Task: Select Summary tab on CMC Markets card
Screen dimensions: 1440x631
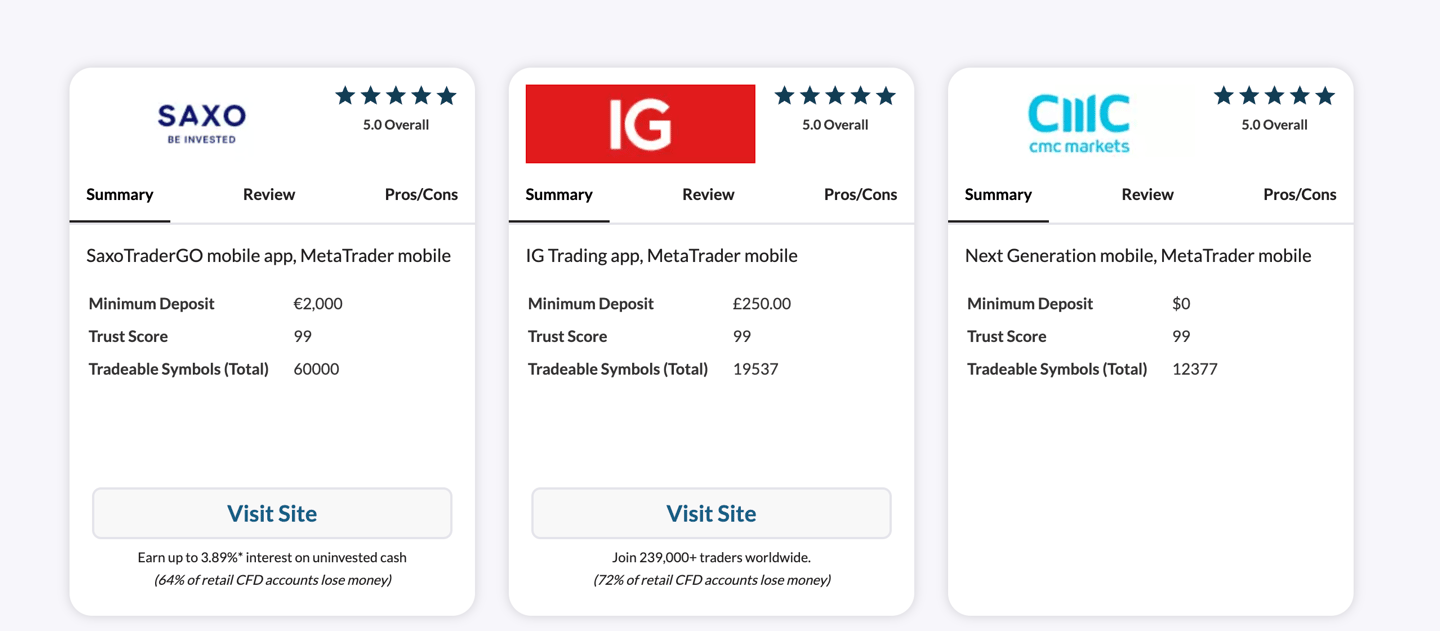Action: point(998,194)
